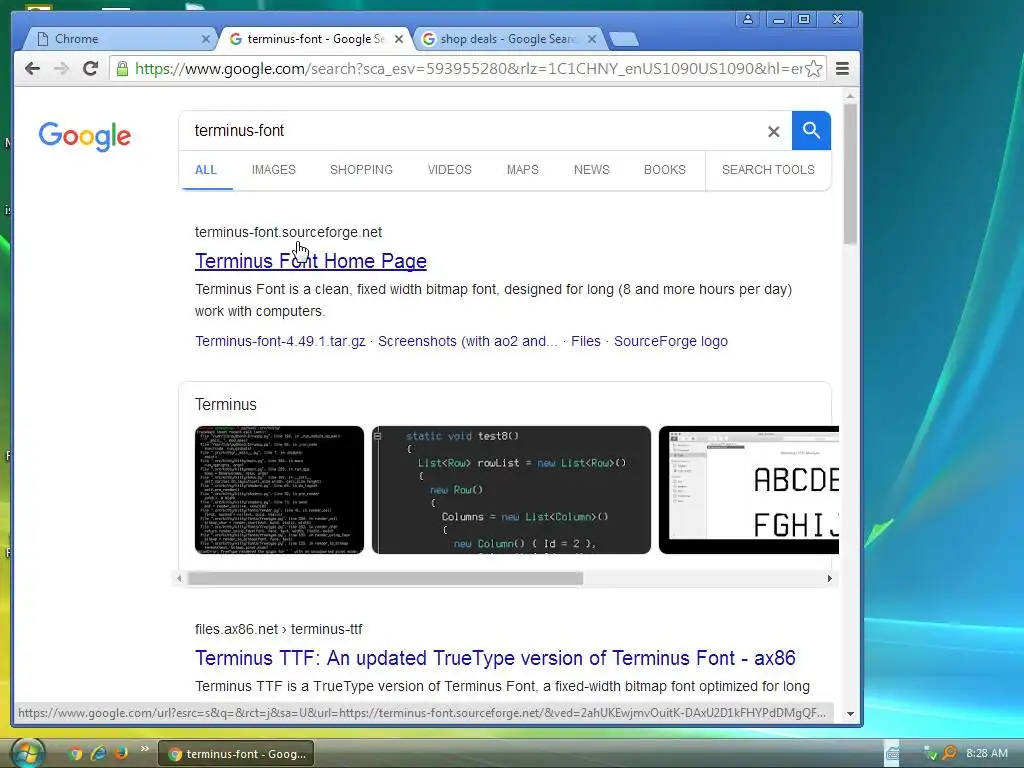Clear the search box with the X
Image resolution: width=1024 pixels, height=768 pixels.
click(x=774, y=131)
